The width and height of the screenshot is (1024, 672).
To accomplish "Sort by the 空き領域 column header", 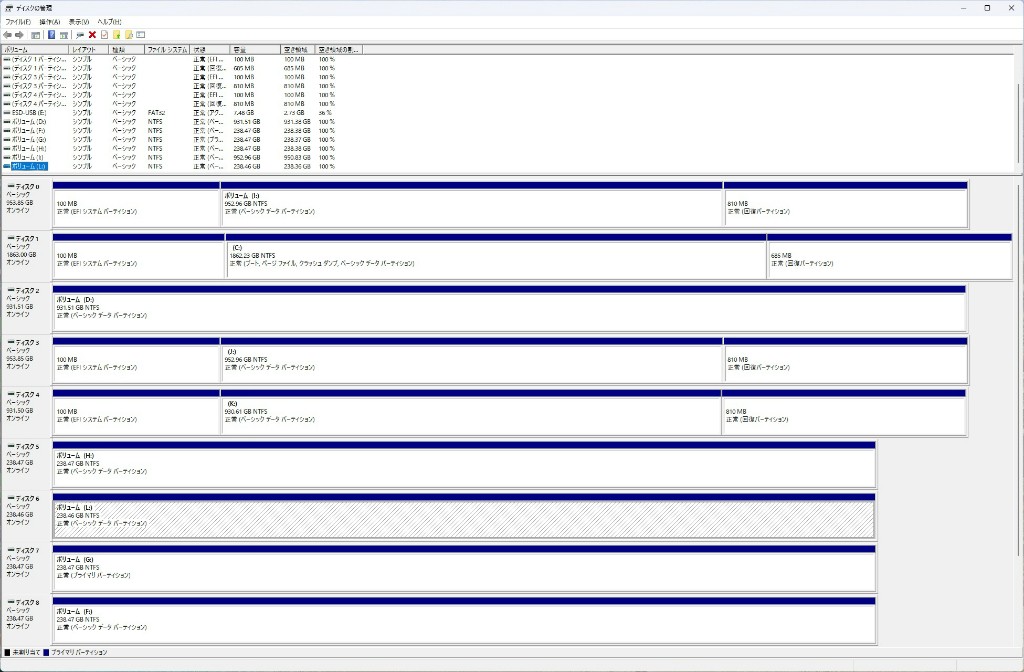I will [298, 50].
